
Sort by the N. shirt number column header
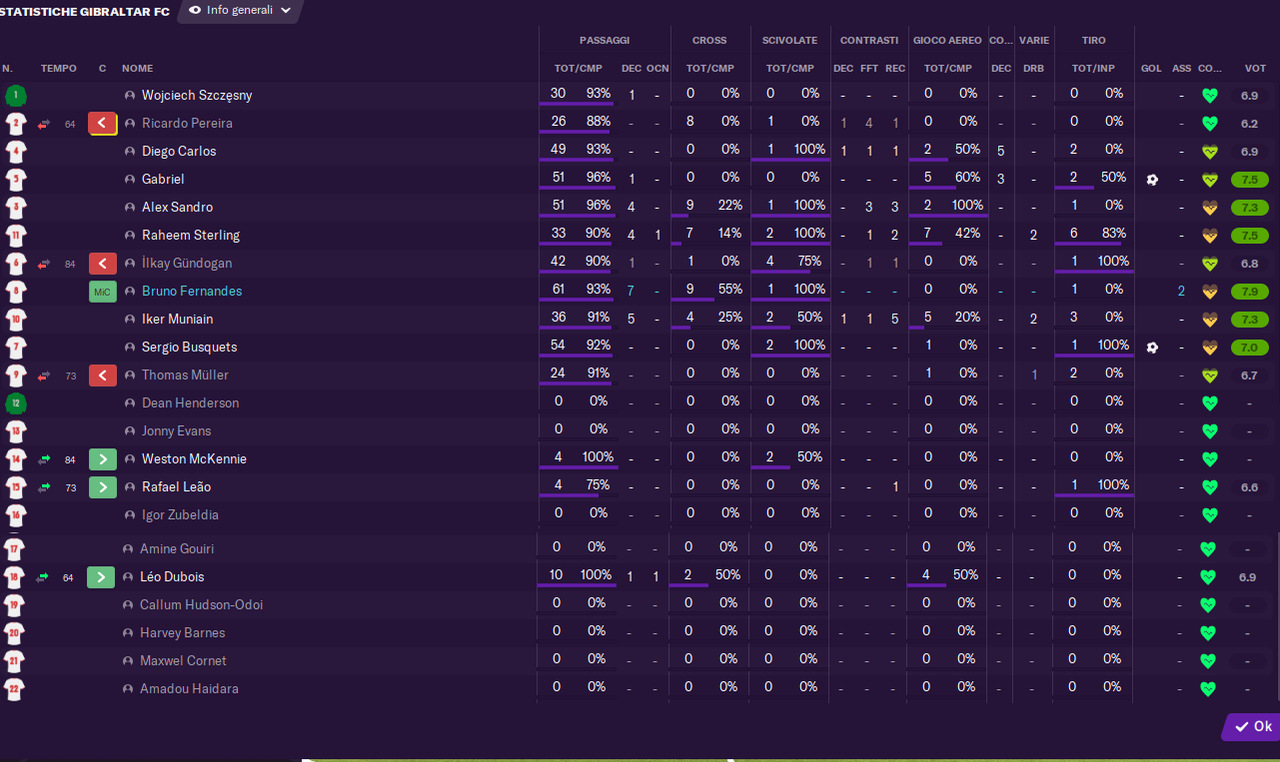click(x=7, y=69)
